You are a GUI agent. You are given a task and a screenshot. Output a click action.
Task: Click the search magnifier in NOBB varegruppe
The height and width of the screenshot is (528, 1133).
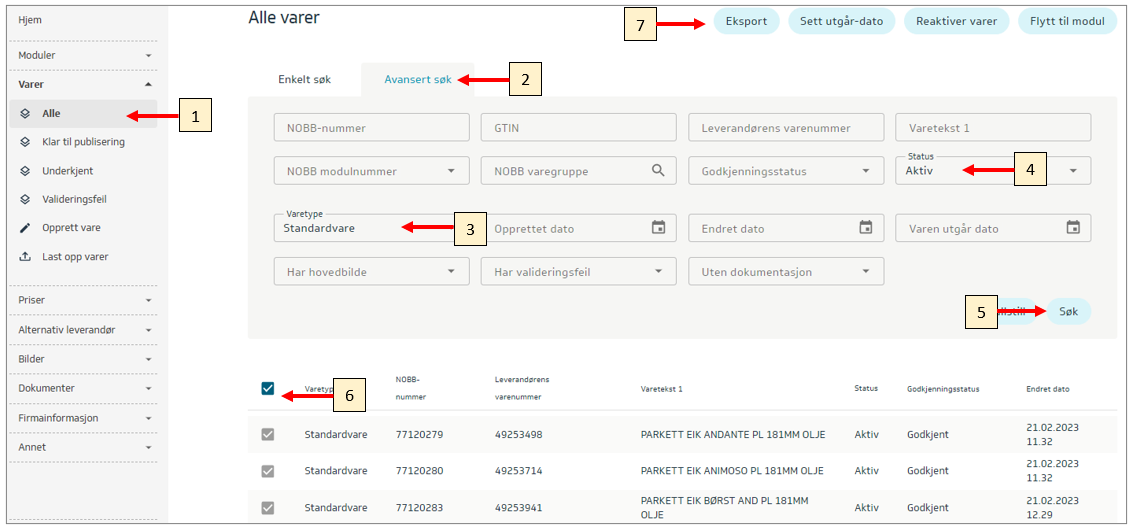pyautogui.click(x=658, y=171)
